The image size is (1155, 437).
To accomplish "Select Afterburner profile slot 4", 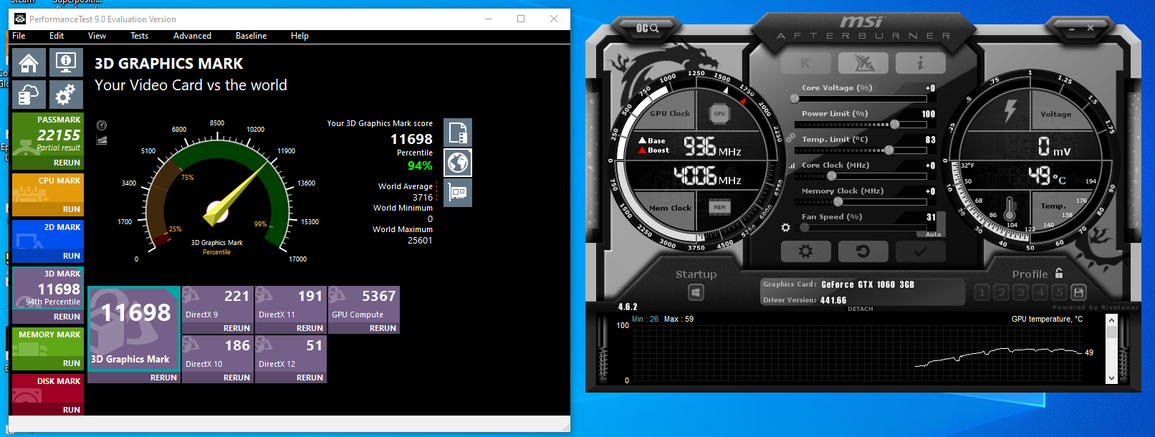I will point(1039,293).
